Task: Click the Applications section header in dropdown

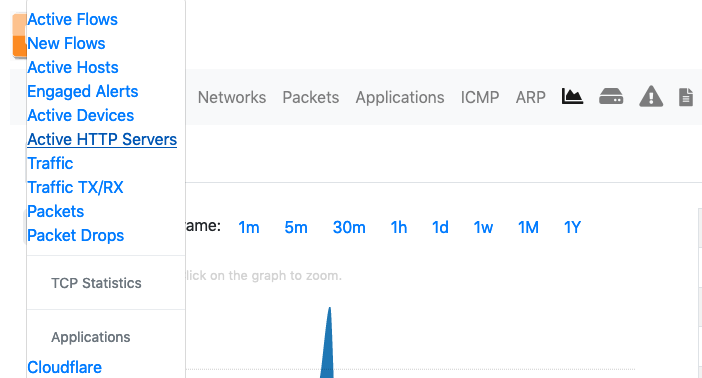Action: (x=91, y=337)
